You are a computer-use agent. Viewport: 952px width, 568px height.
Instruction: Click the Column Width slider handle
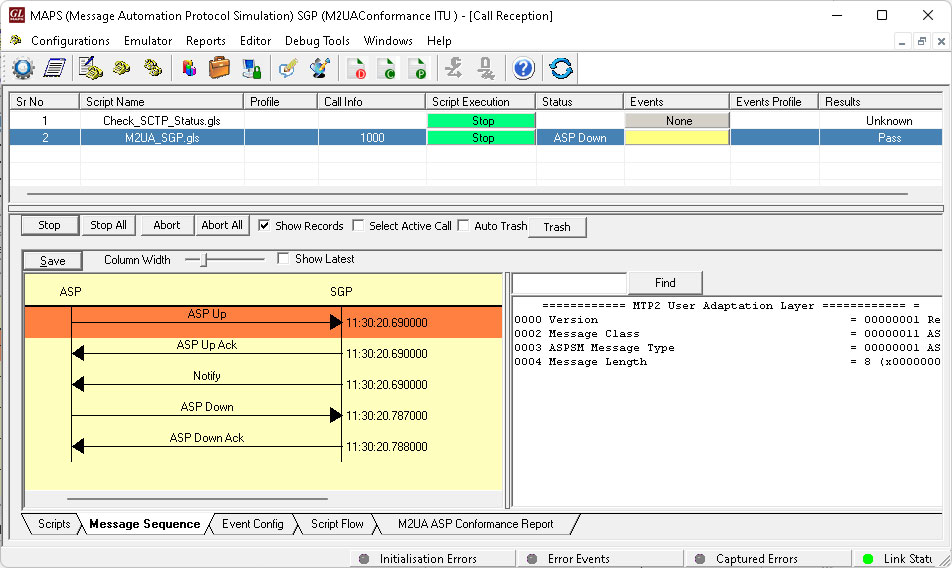pos(204,260)
